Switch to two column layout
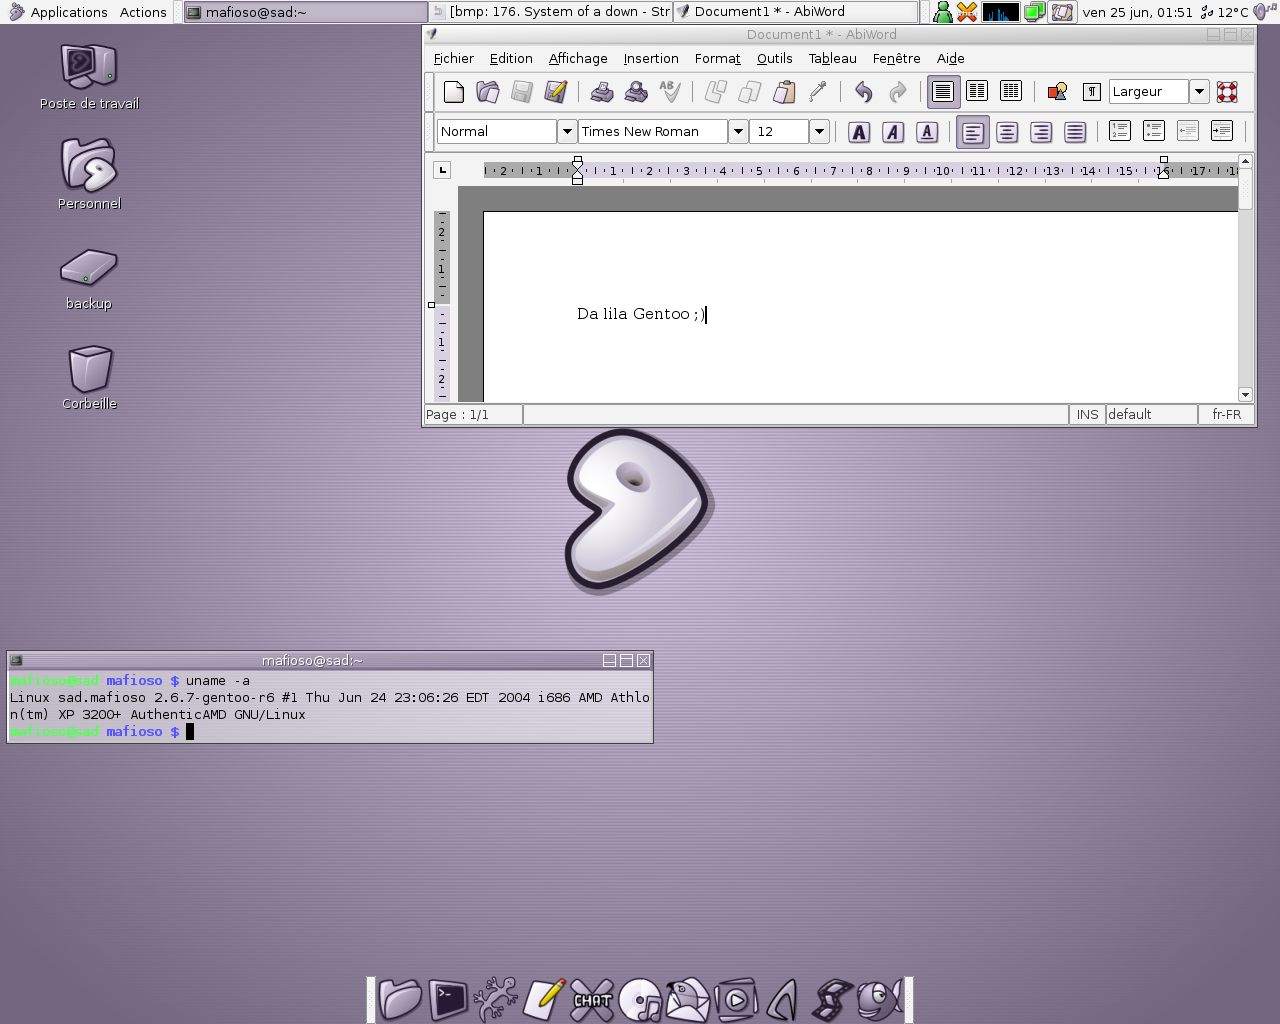The image size is (1280, 1024). pyautogui.click(x=977, y=92)
